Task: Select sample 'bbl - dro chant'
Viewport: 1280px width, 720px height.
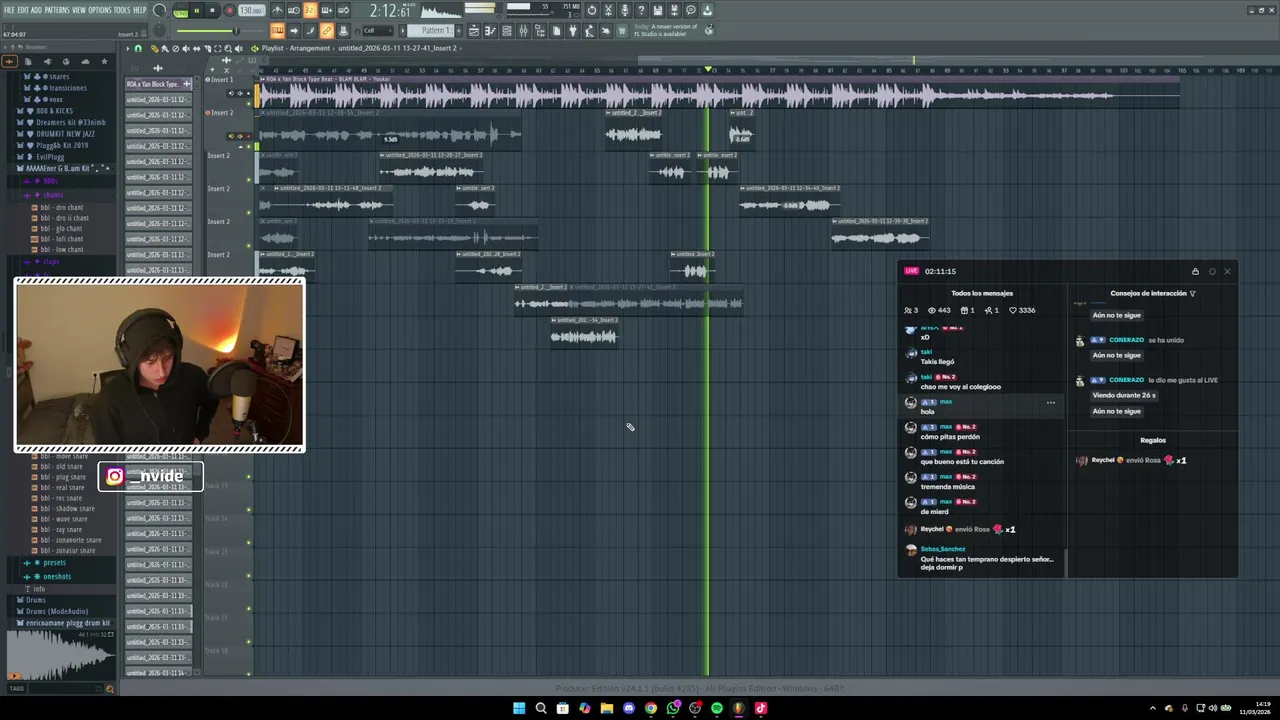Action: [62, 208]
